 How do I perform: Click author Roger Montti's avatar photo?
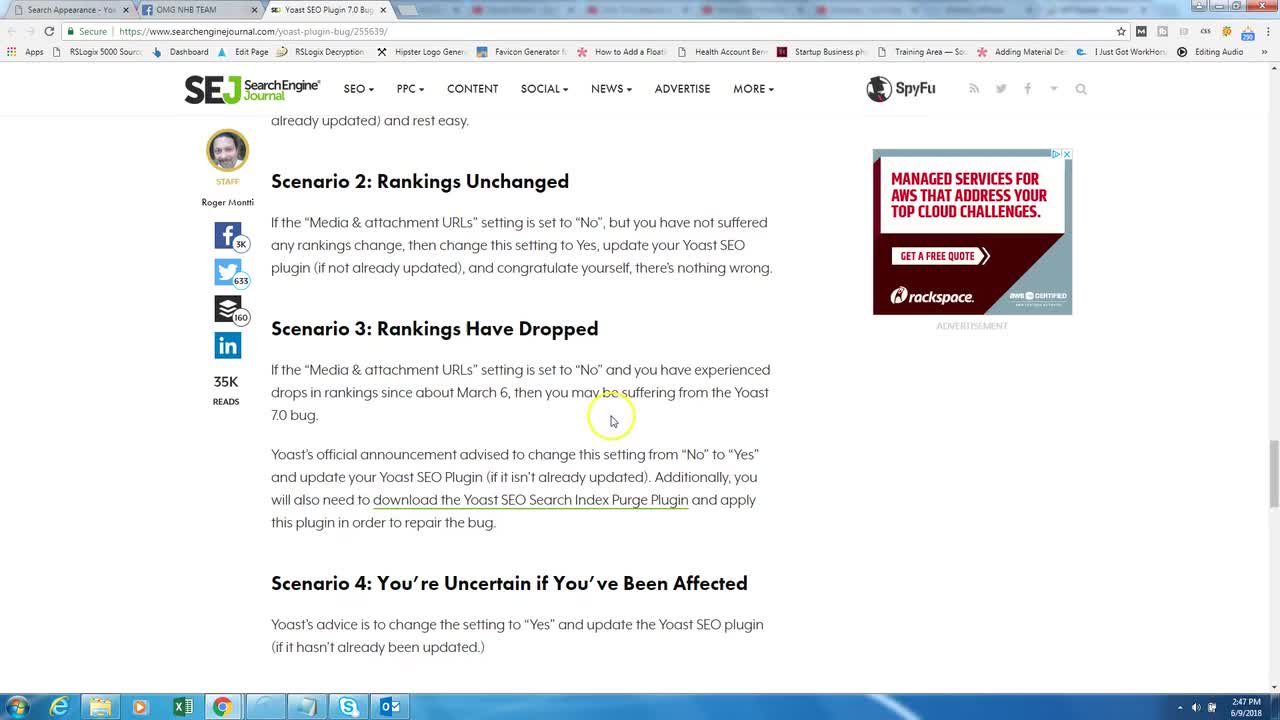pyautogui.click(x=227, y=150)
